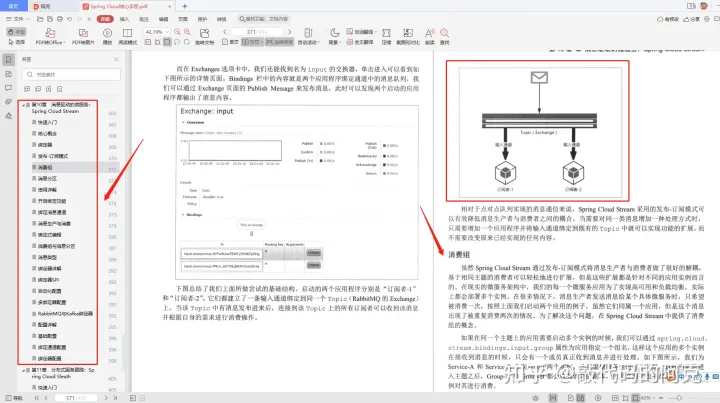Open the RabbitMQ and Kafka binder bookmark
This screenshot has height=403, width=720.
coord(64,313)
